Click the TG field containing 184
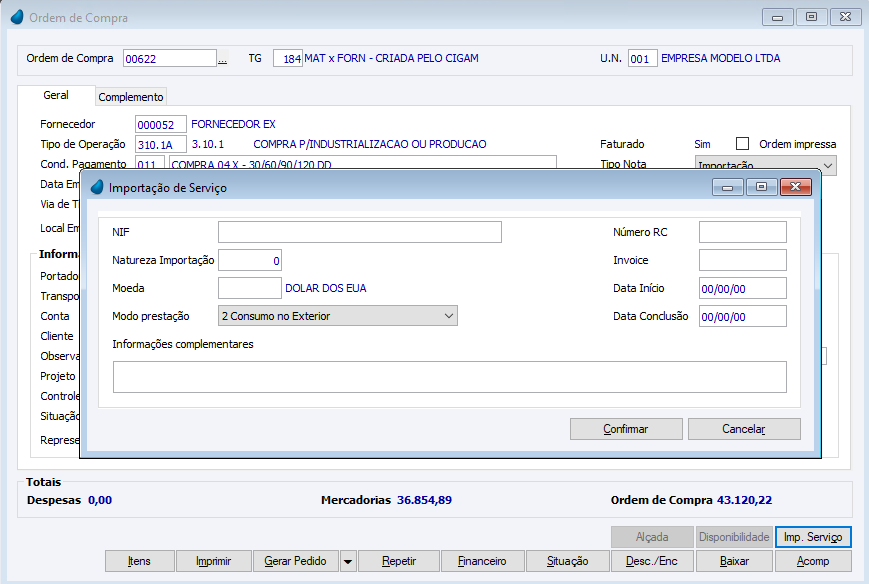 click(288, 58)
